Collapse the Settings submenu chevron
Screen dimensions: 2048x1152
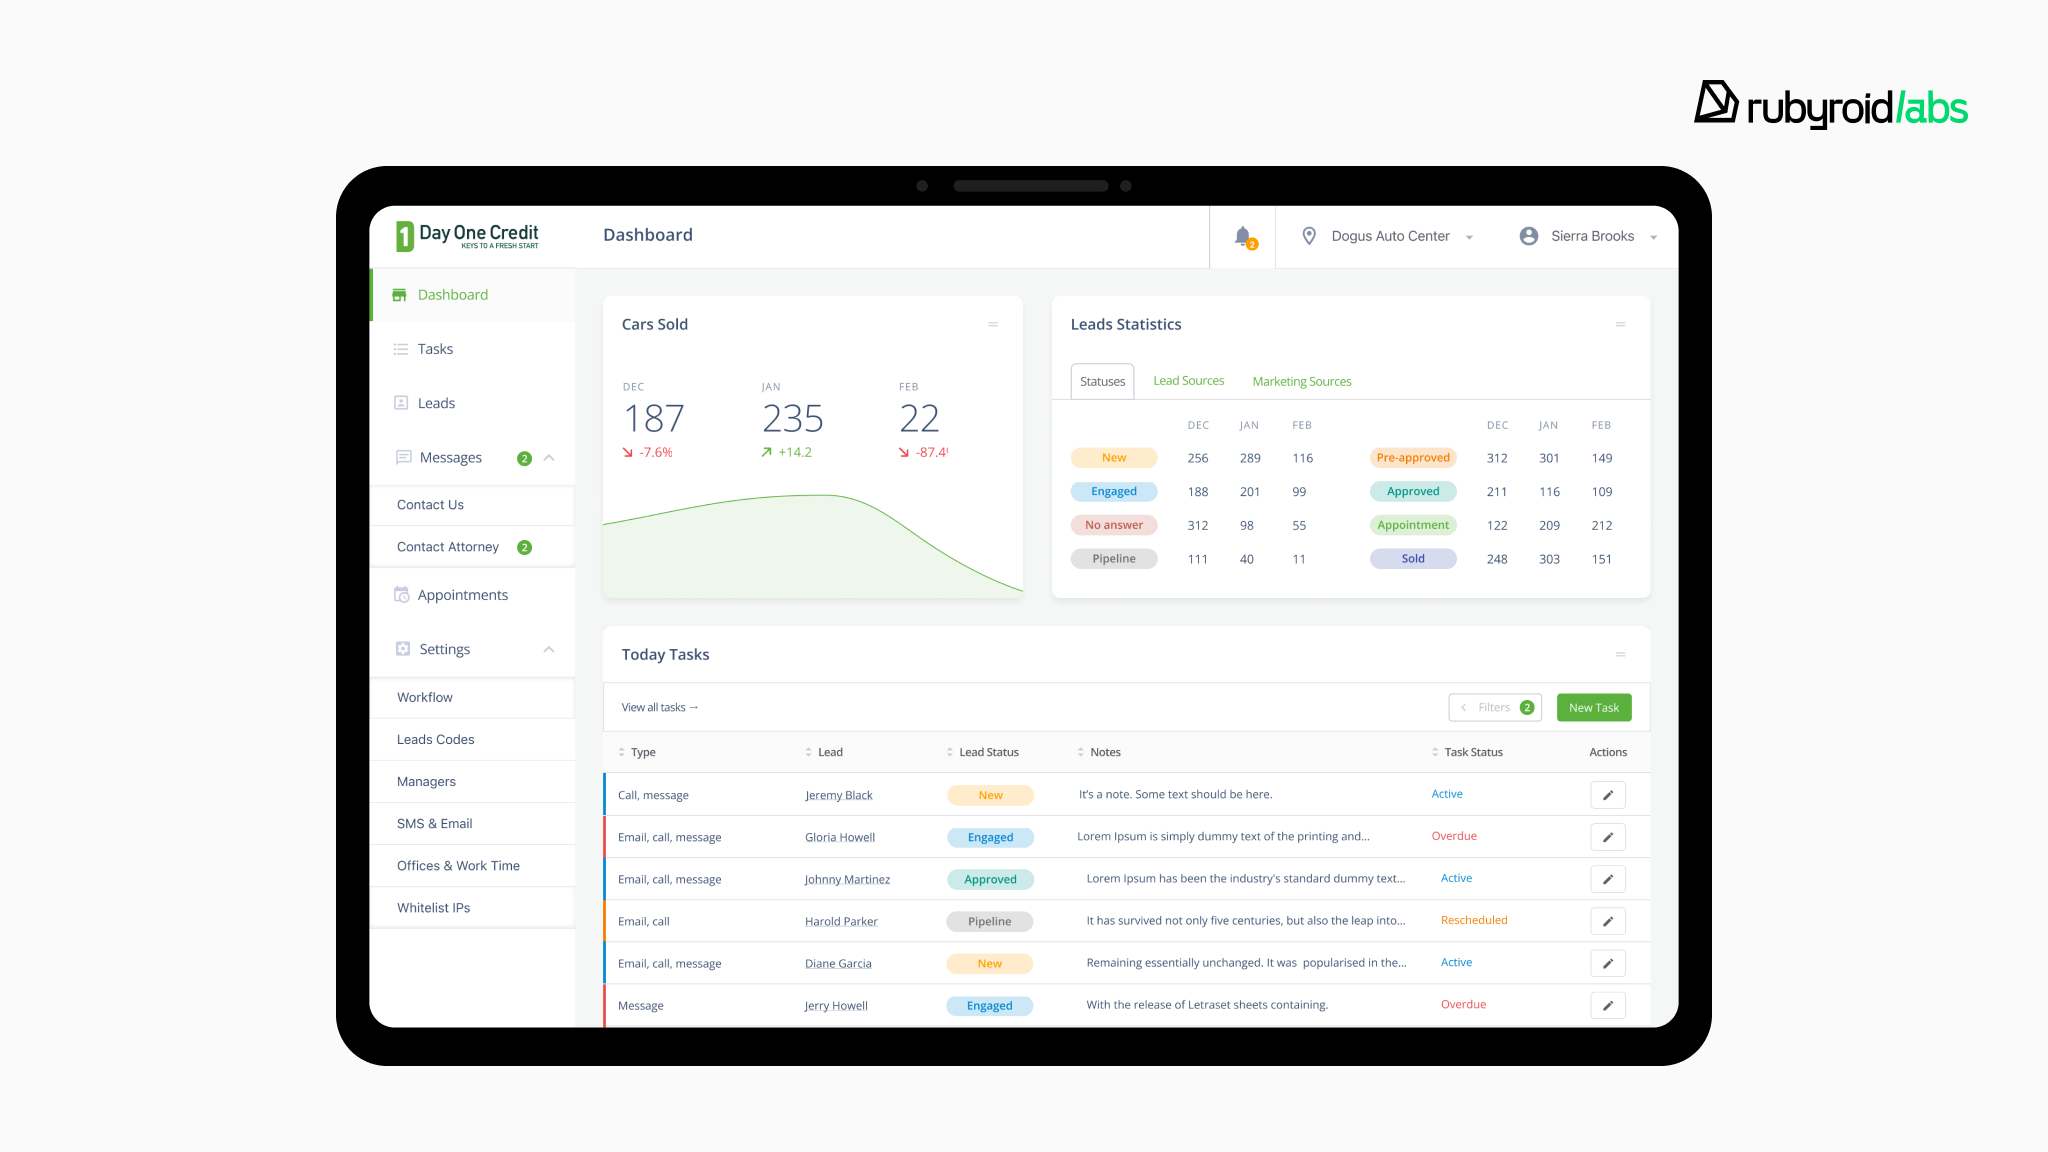coord(549,649)
